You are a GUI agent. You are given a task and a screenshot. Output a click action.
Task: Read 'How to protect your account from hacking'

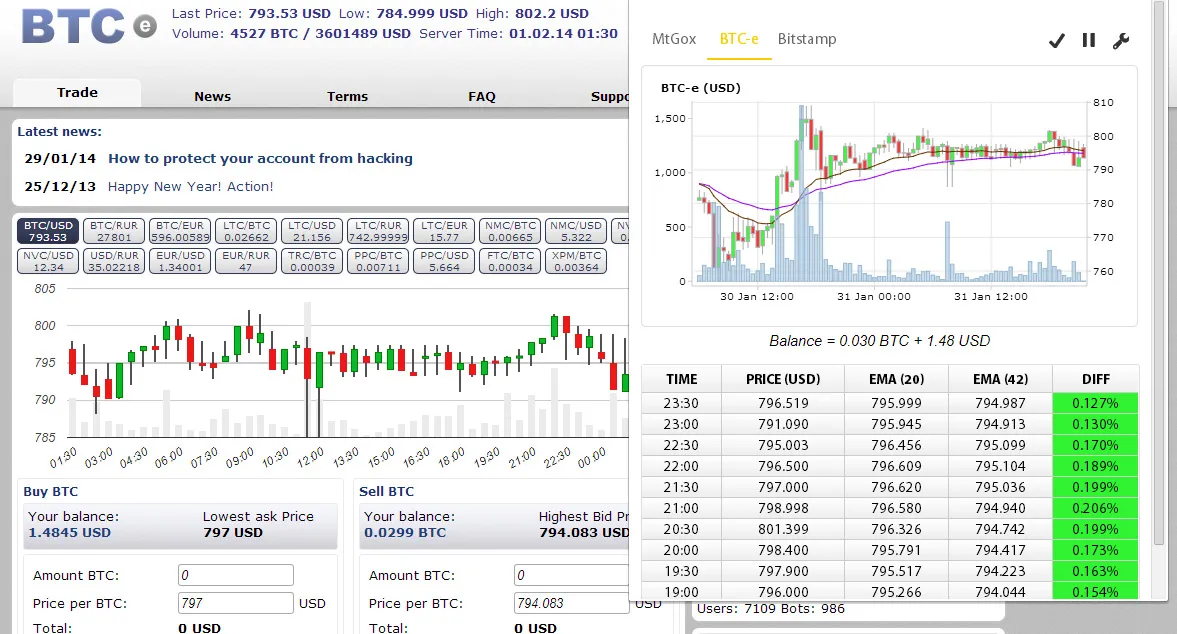coord(260,158)
